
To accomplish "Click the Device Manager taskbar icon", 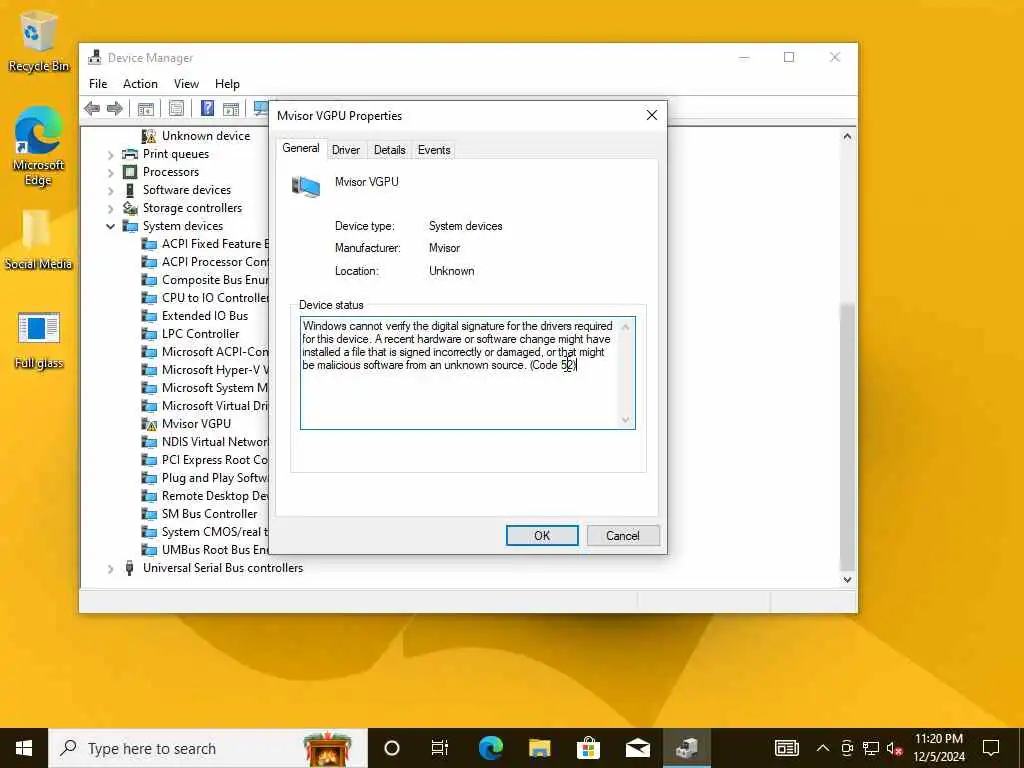I will tap(687, 748).
